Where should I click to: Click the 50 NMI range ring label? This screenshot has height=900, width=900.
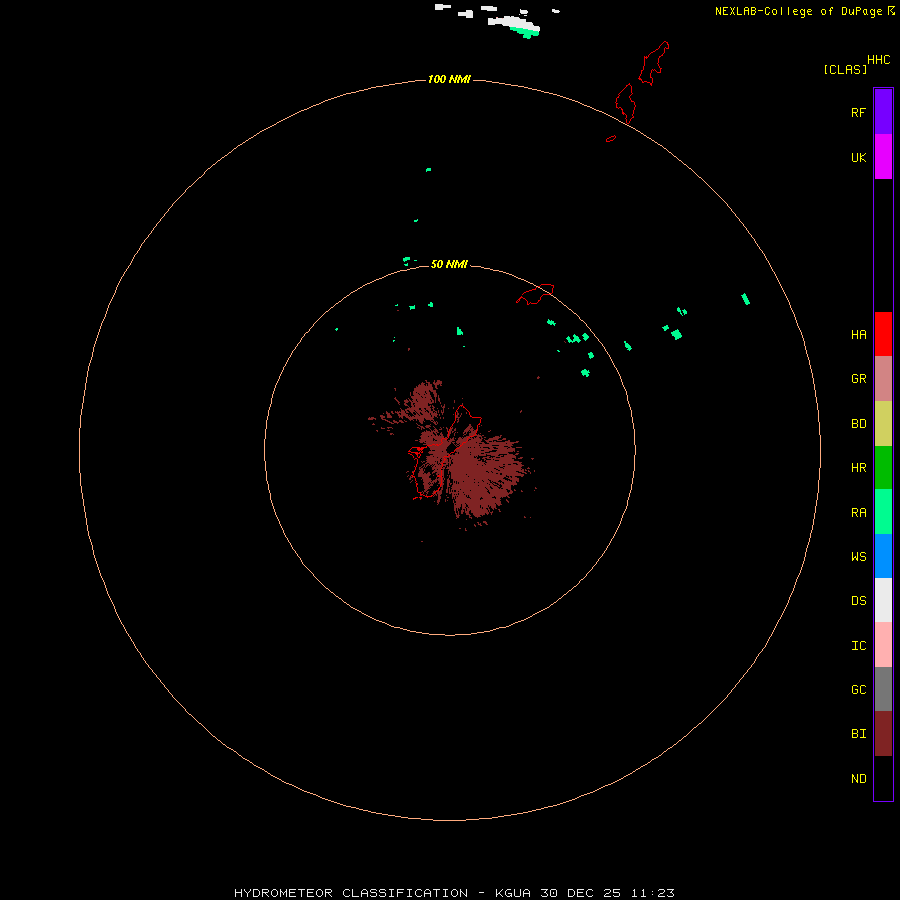[x=449, y=264]
